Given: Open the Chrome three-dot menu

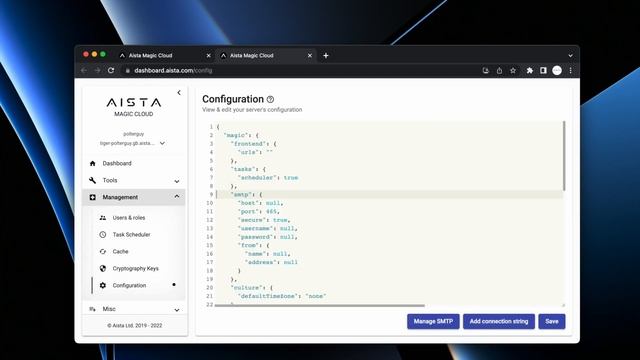Looking at the screenshot, I should (570, 71).
